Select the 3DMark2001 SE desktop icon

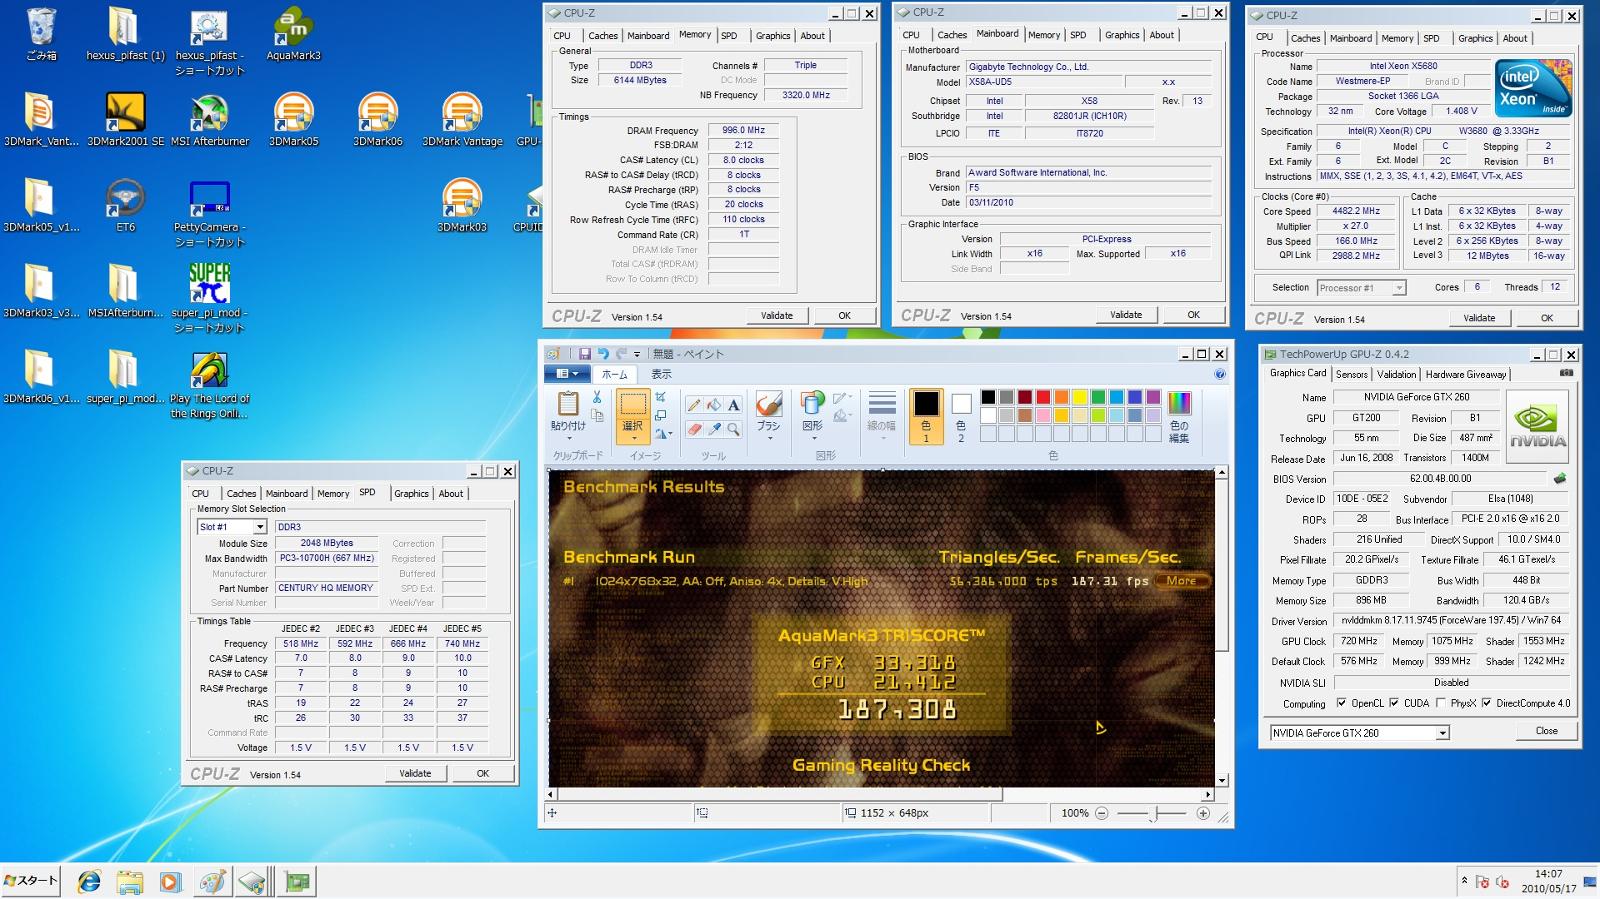click(125, 120)
